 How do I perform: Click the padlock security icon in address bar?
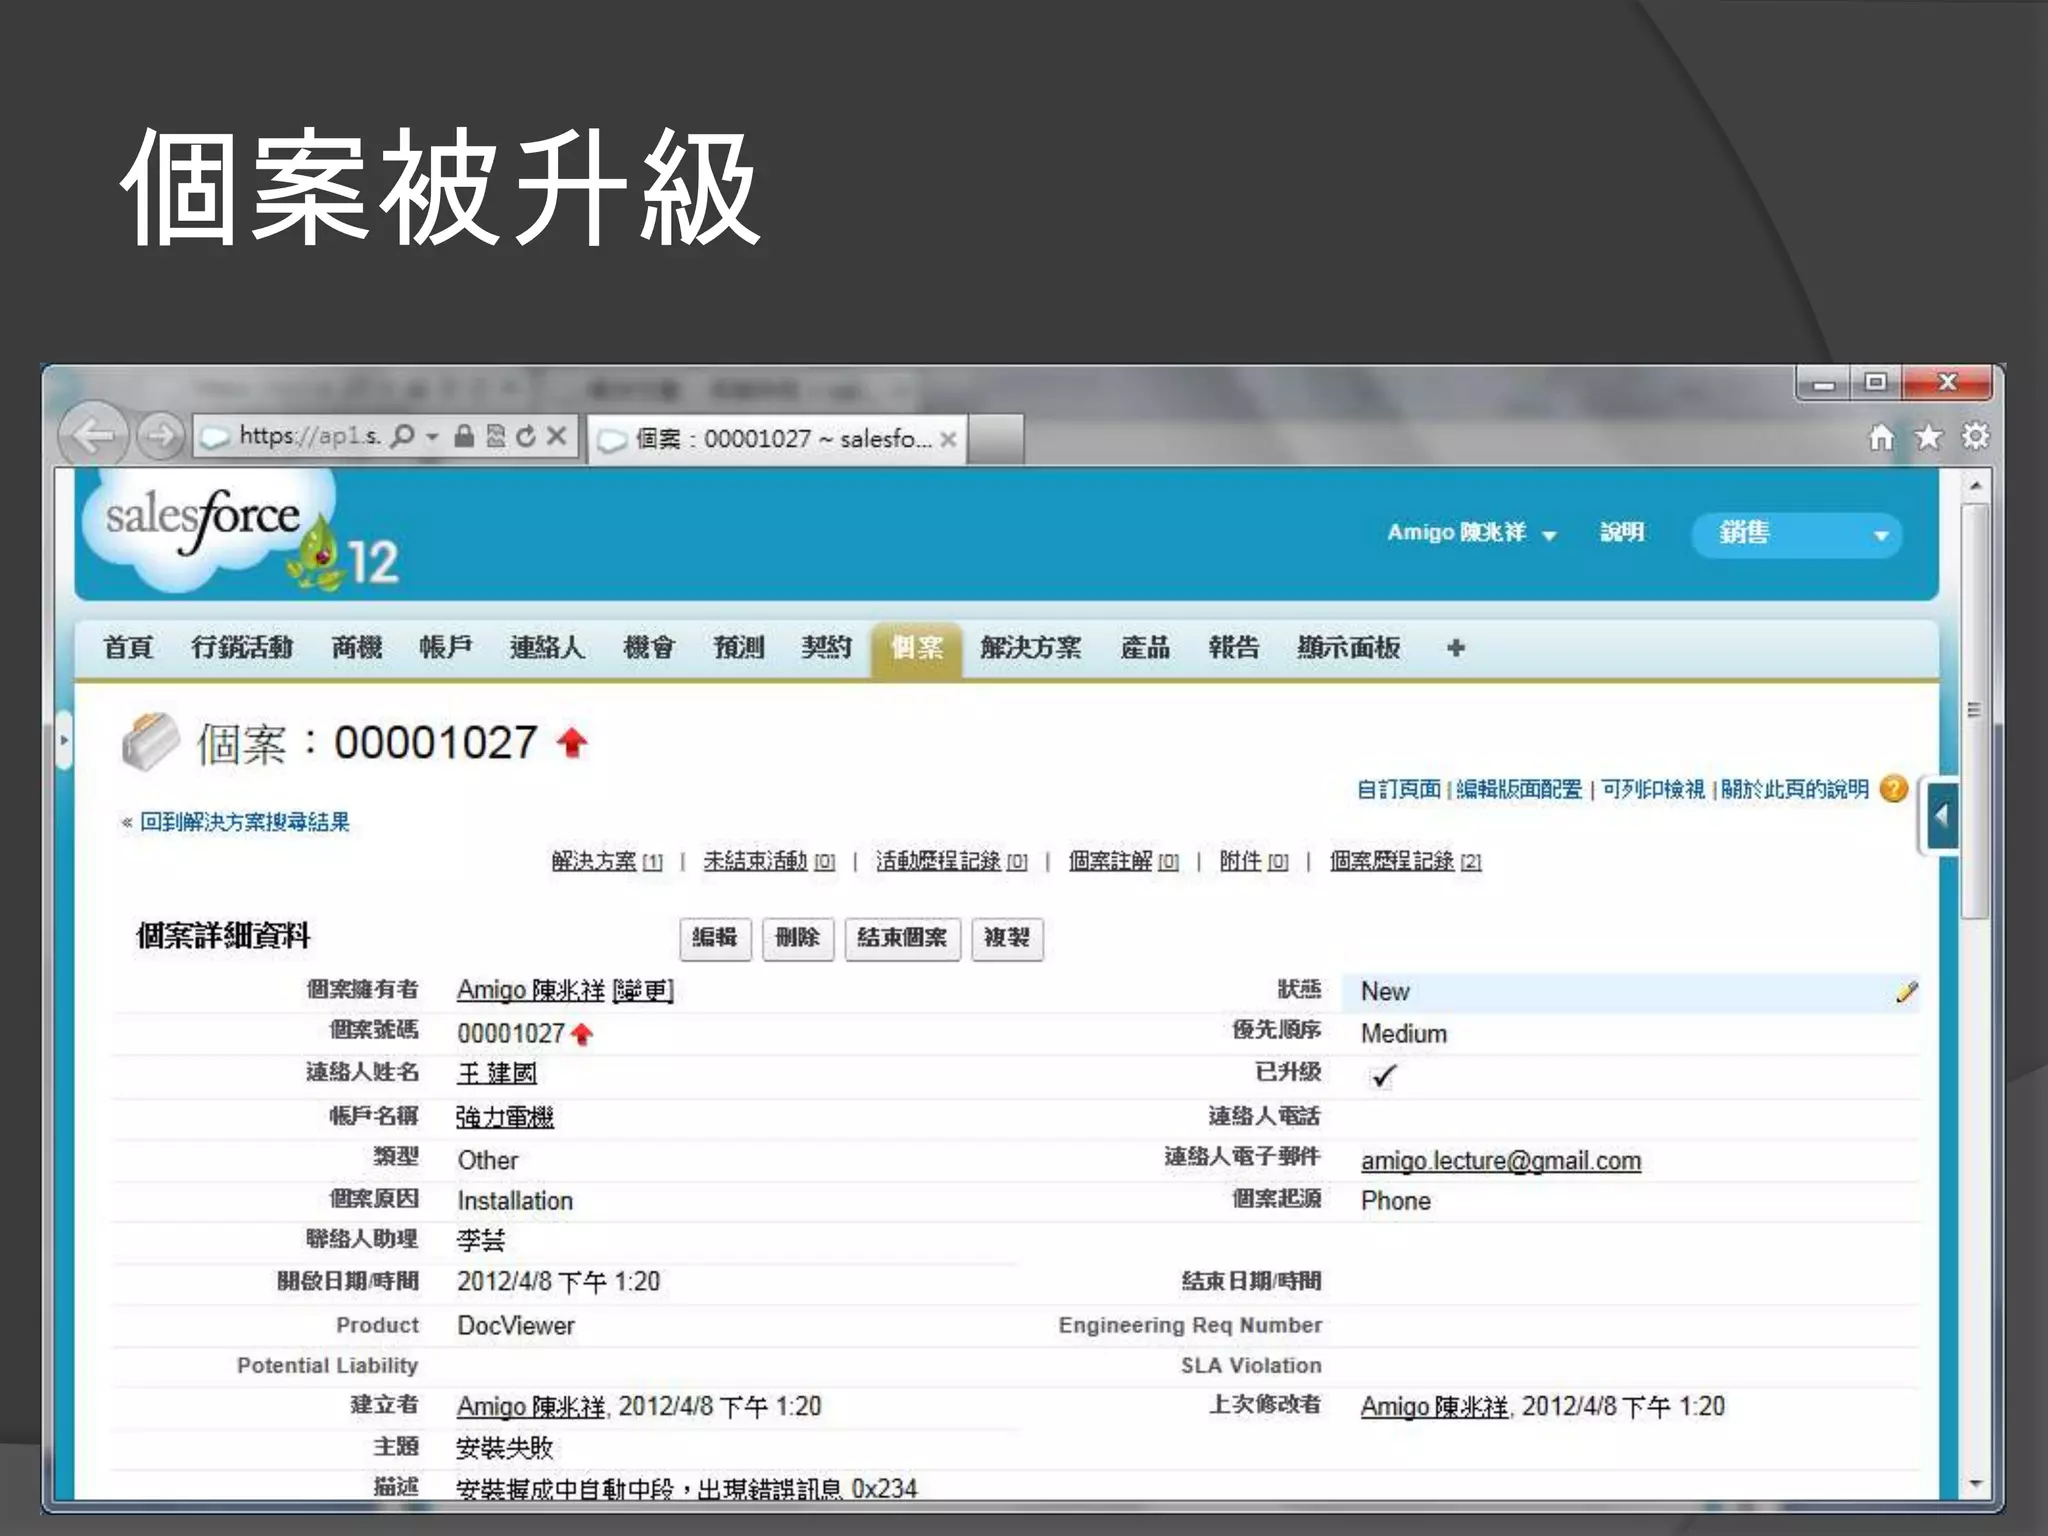tap(464, 436)
